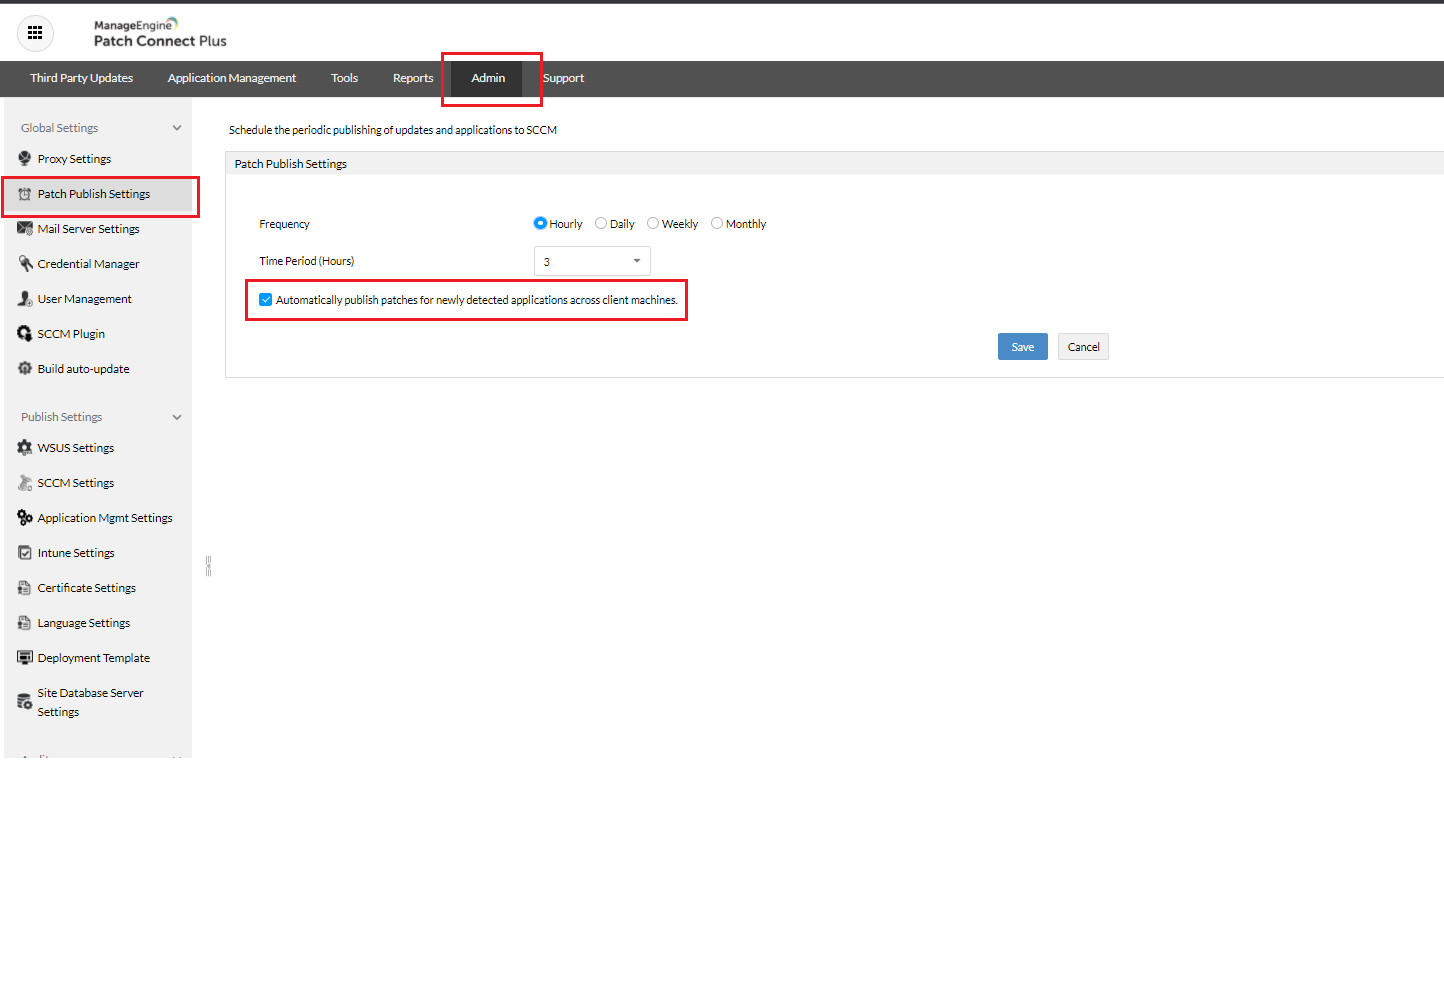This screenshot has height=988, width=1444.
Task: Click the Mail Server Settings icon
Action: pos(25,229)
